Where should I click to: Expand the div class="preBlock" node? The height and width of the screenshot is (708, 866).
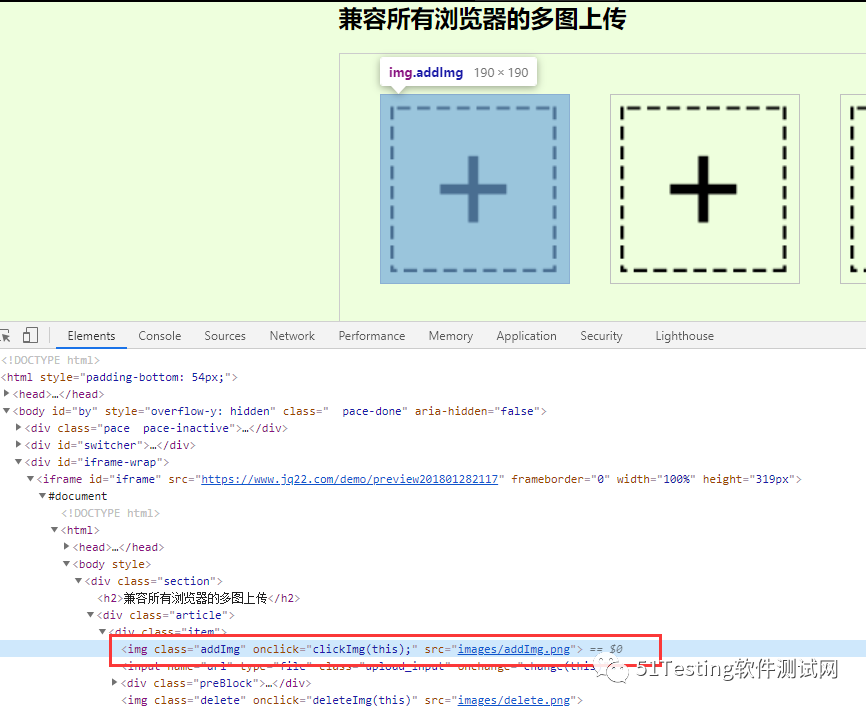coord(115,683)
